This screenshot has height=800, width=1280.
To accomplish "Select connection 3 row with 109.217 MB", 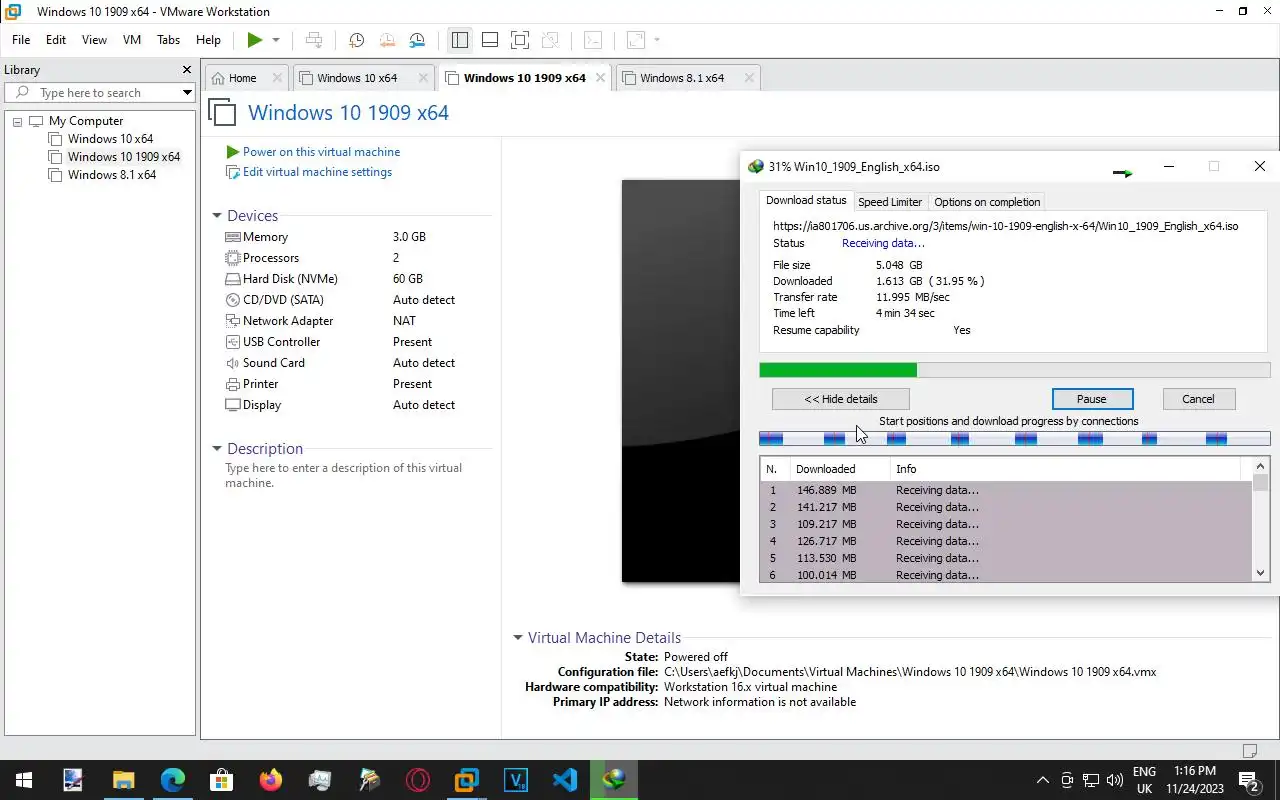I will click(x=1006, y=524).
